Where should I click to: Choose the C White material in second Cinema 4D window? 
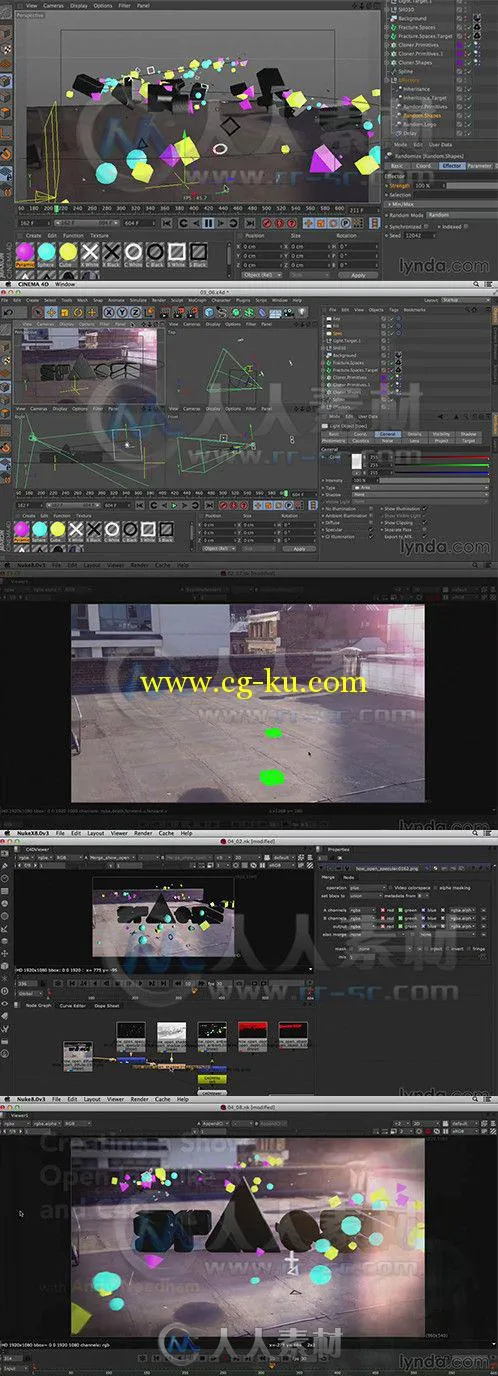111,528
